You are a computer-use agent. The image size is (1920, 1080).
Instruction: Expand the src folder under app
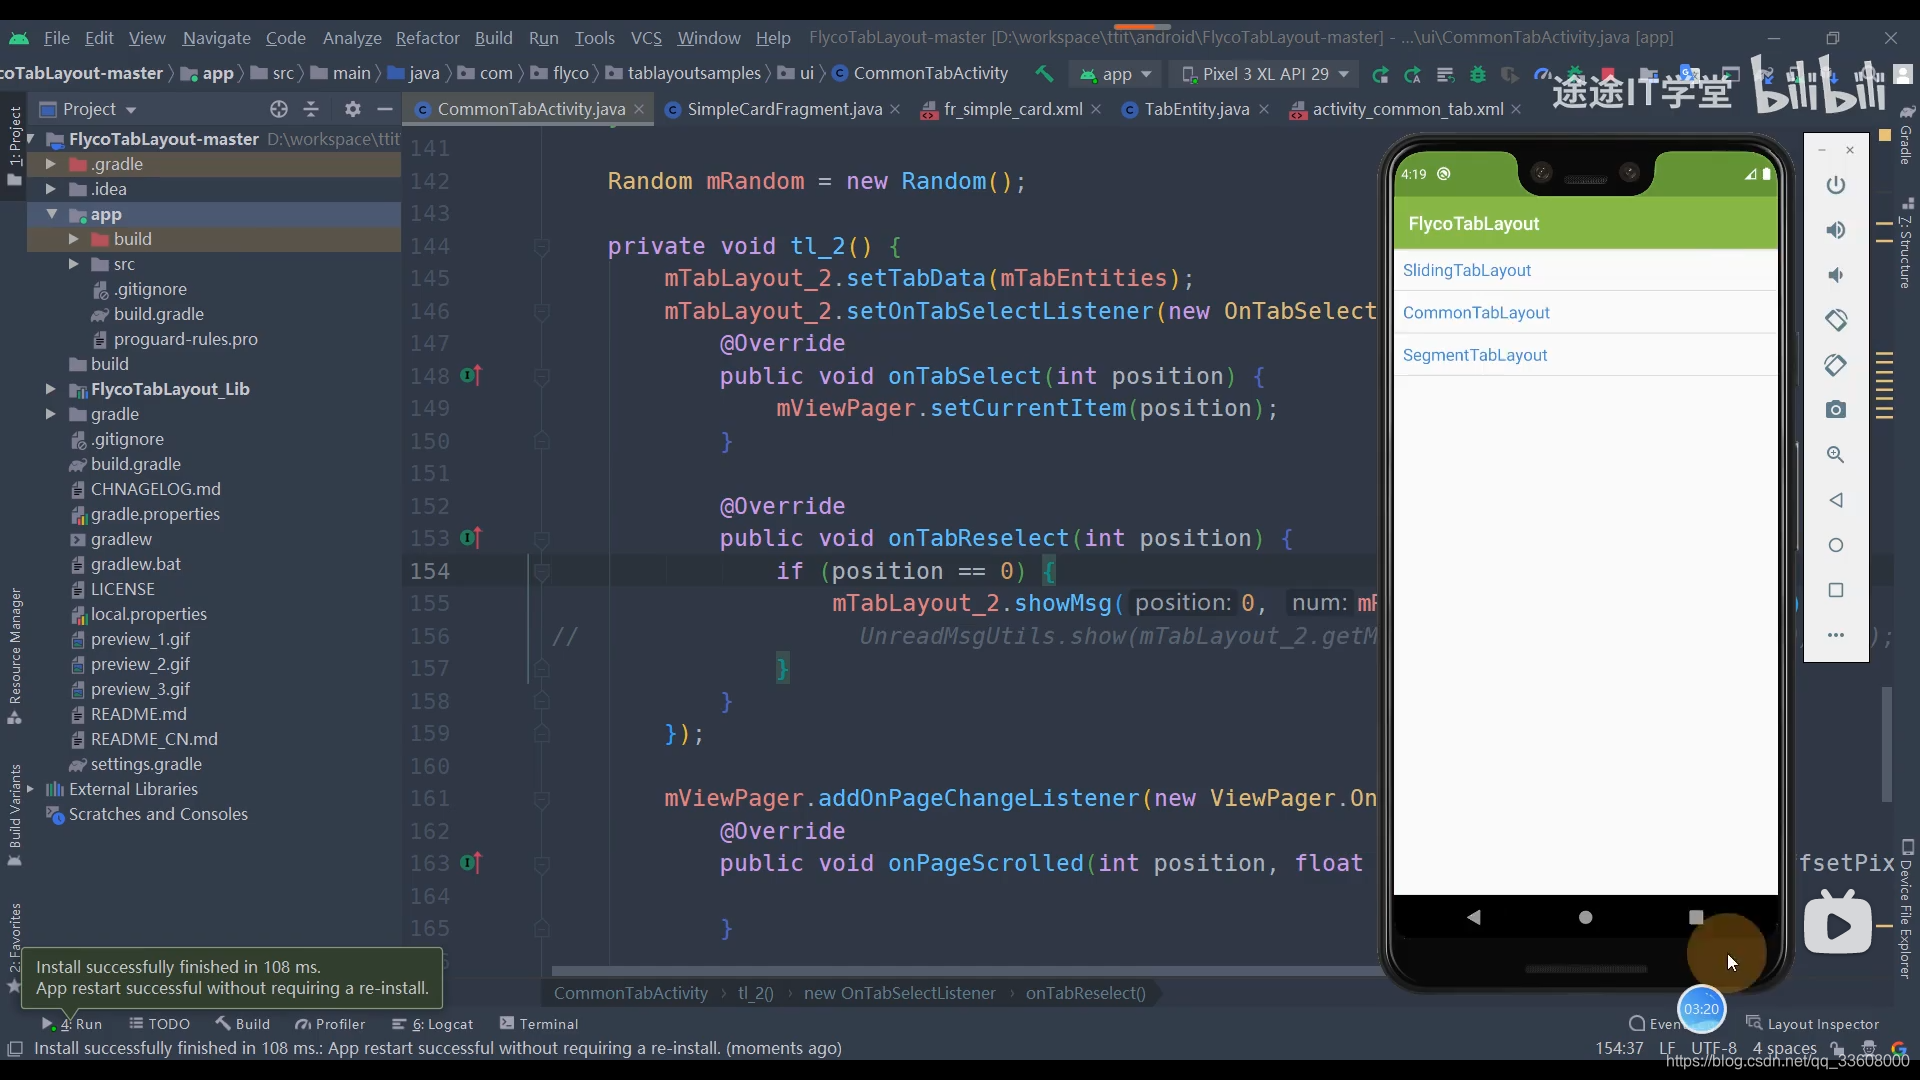tap(73, 264)
